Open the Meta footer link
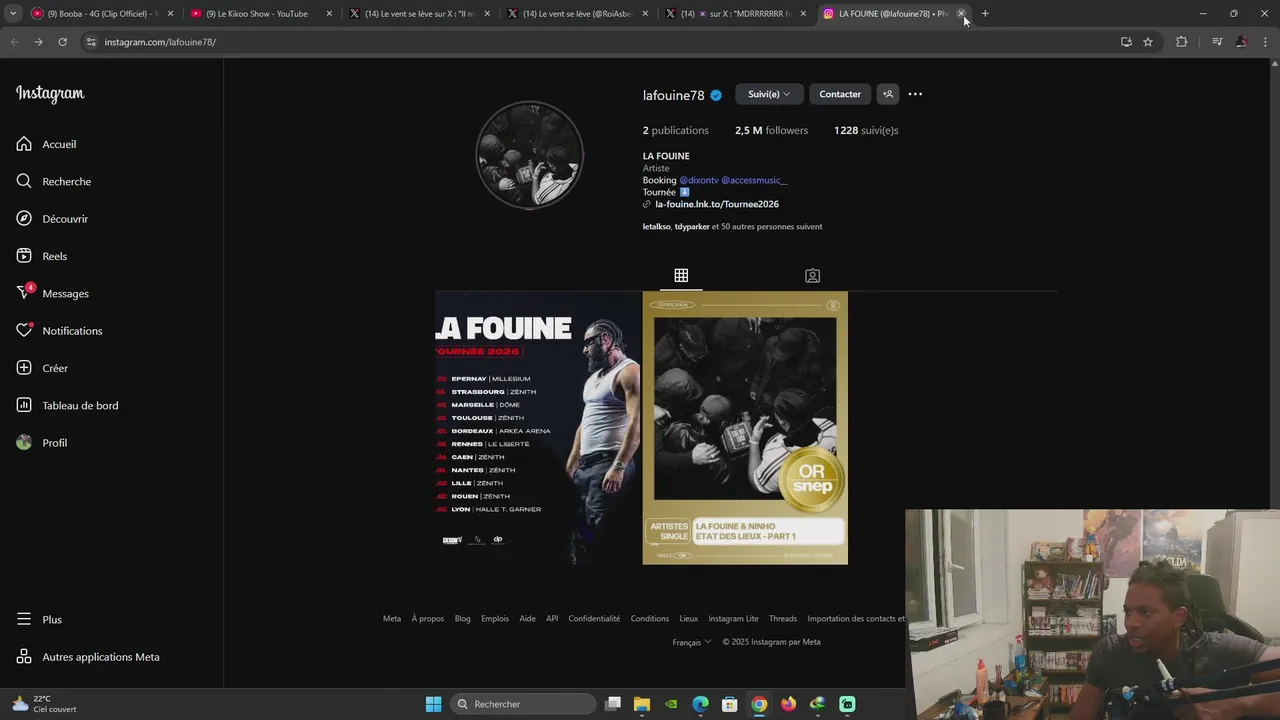The width and height of the screenshot is (1280, 720). (x=392, y=619)
